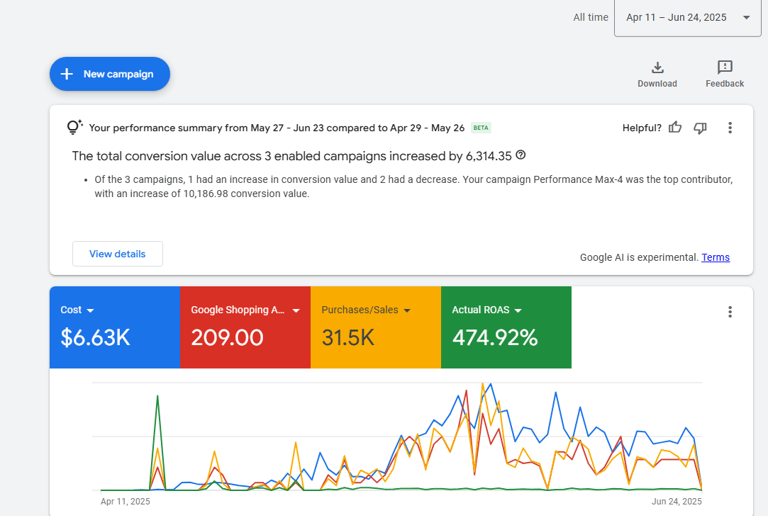The image size is (768, 516).
Task: Select the All time label
Action: pos(590,18)
